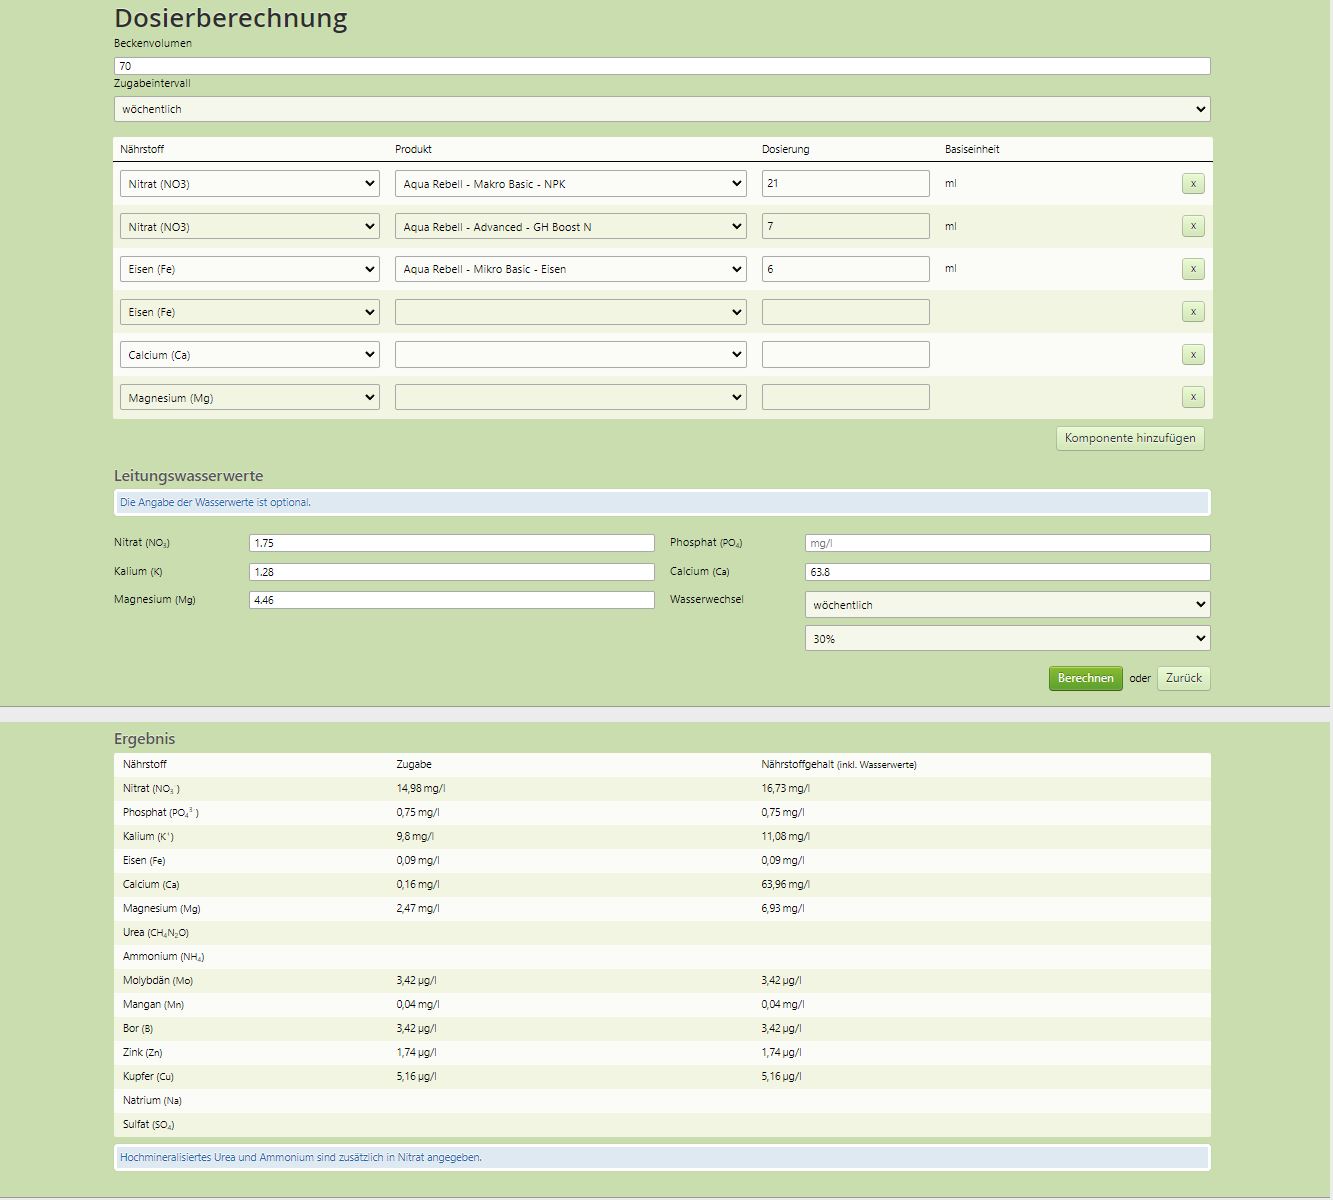Select the Dosierung field containing 21
Viewport: 1333px width, 1200px height.
pyautogui.click(x=845, y=184)
